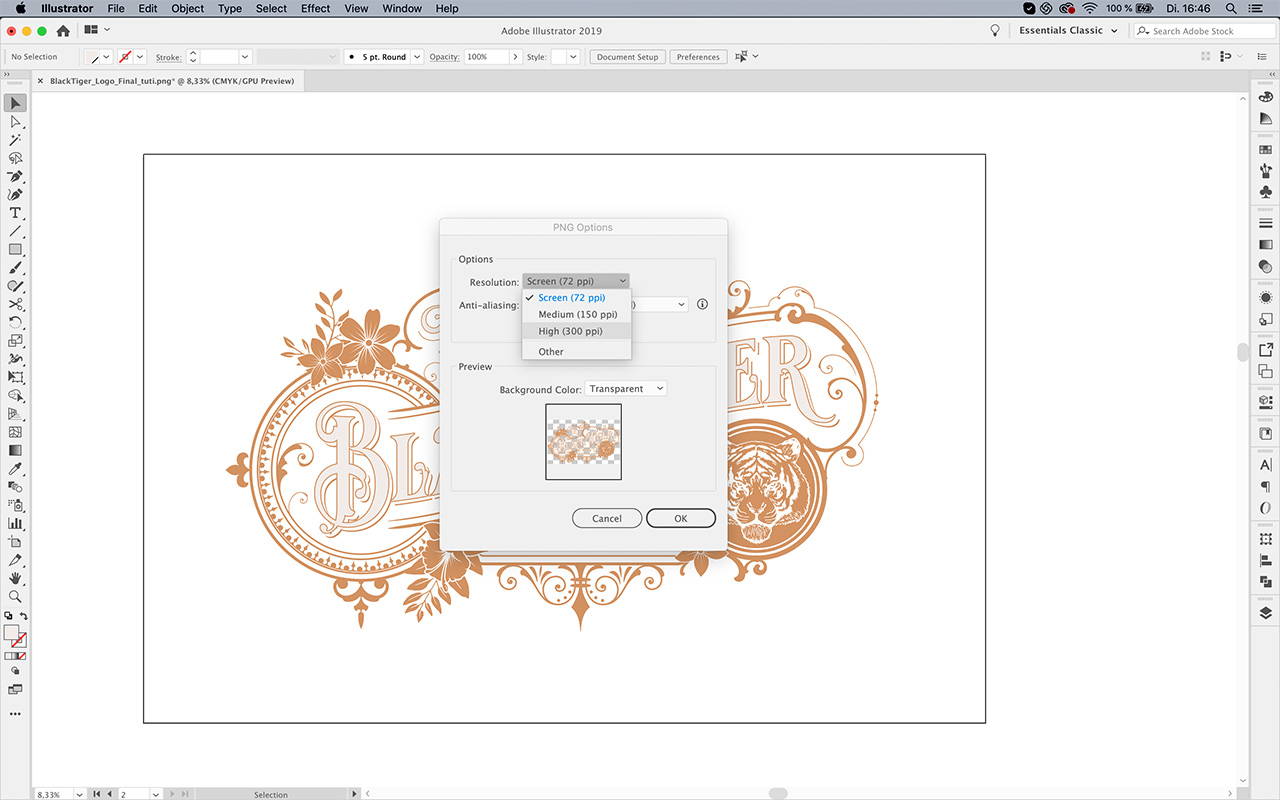
Task: Expand the stroke weight dropdown
Action: point(244,57)
